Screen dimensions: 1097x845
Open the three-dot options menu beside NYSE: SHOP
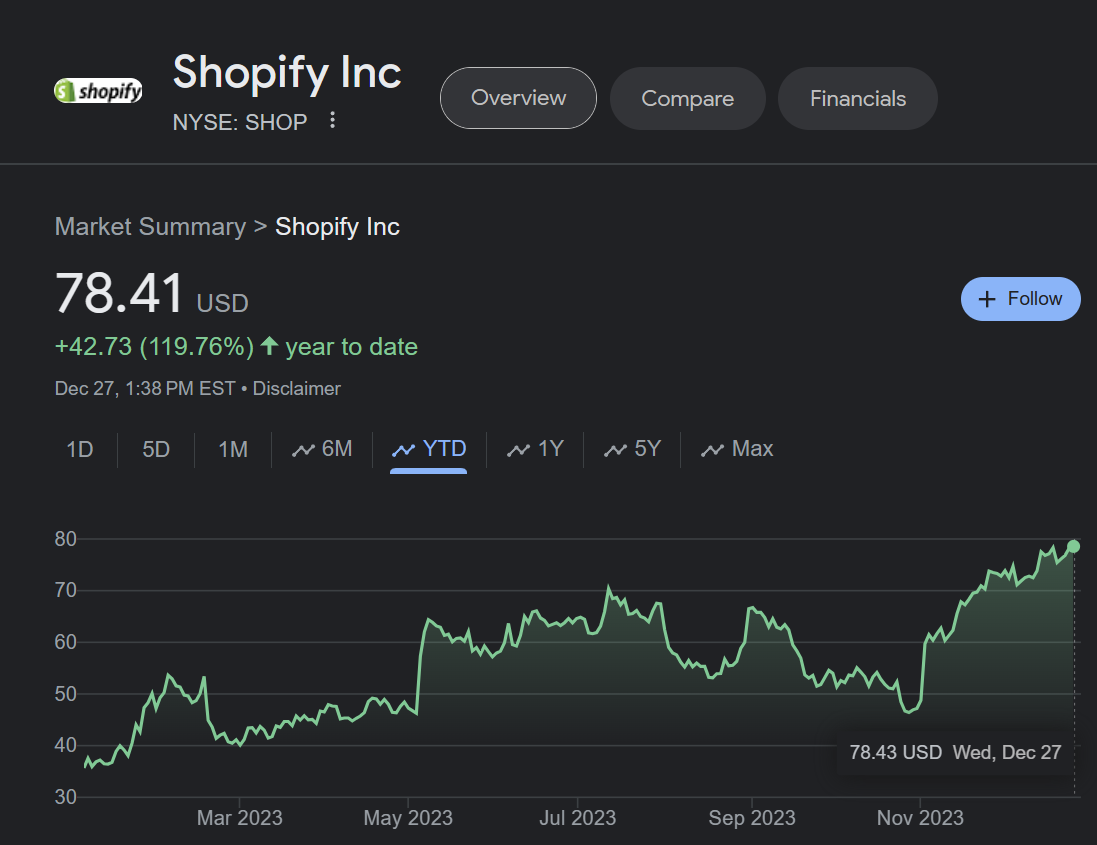pyautogui.click(x=332, y=120)
